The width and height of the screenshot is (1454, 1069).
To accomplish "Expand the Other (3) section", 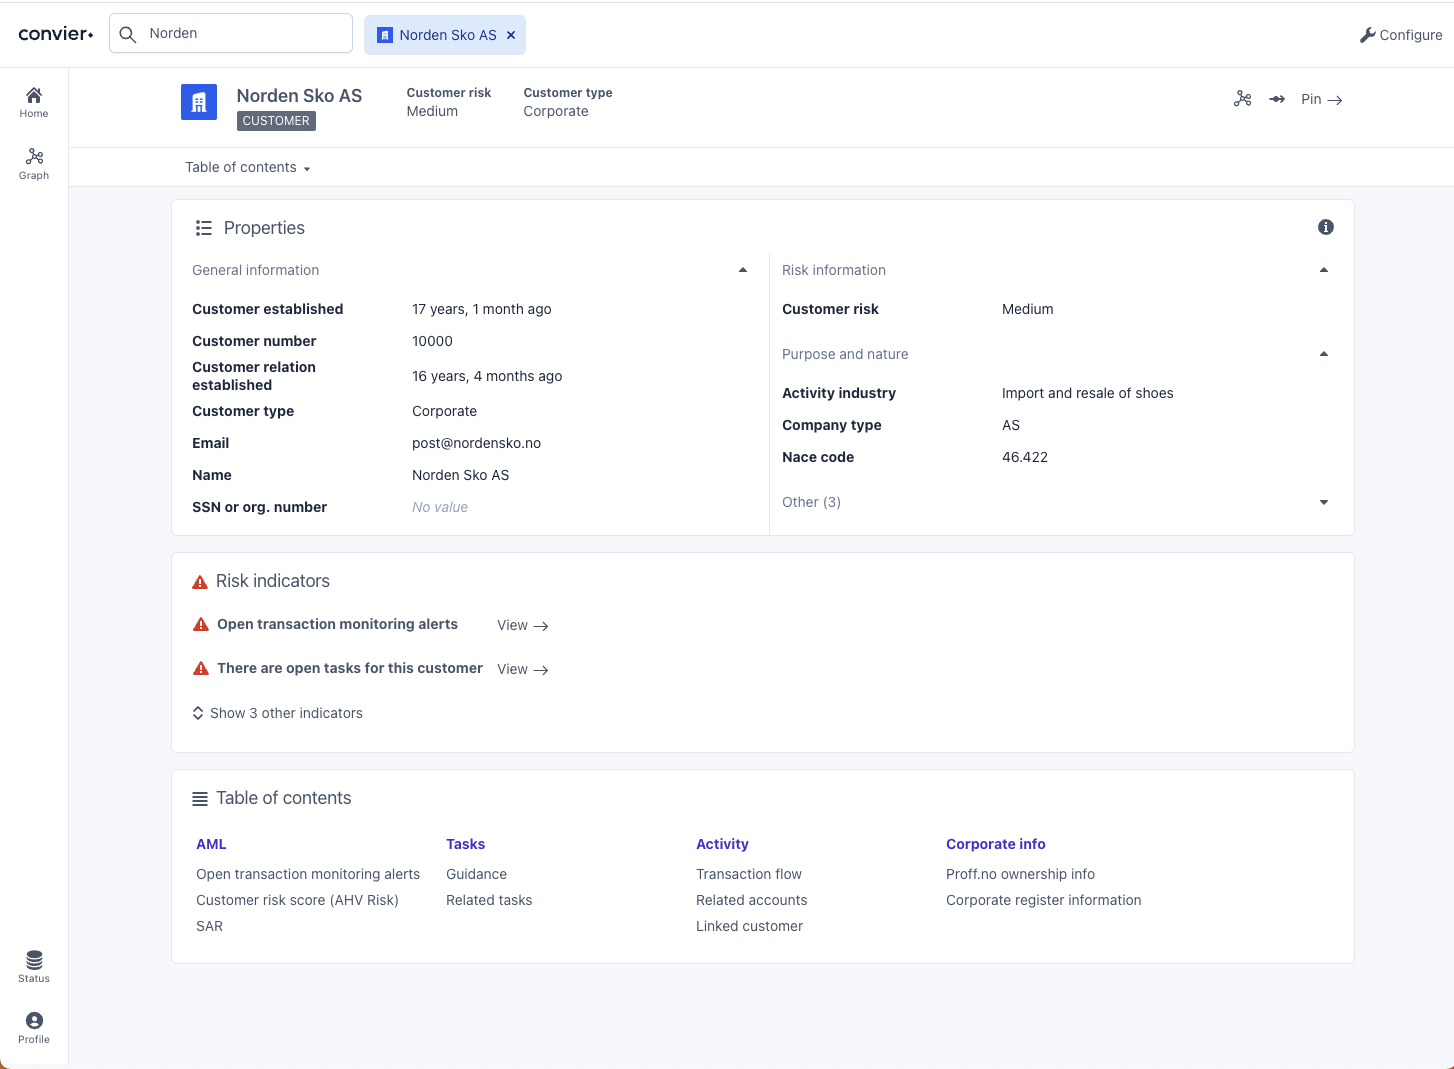I will pos(1324,502).
